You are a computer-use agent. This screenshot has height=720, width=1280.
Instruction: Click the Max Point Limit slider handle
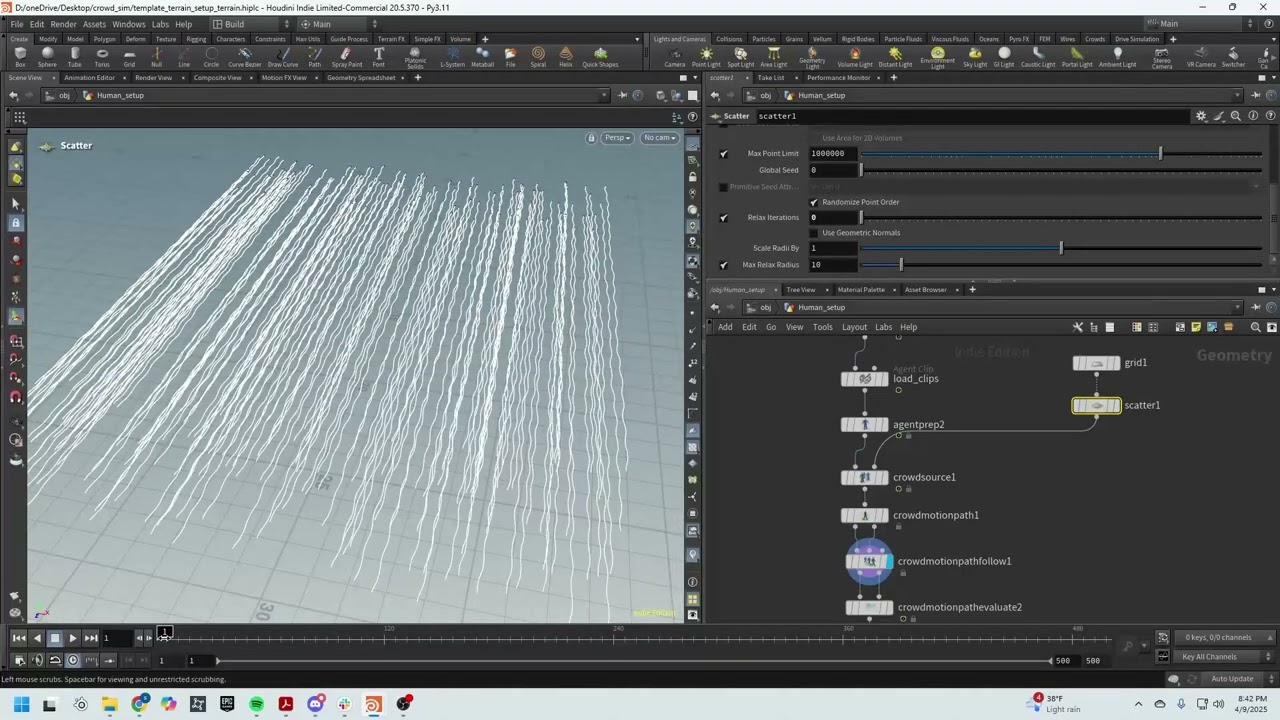tap(1160, 154)
